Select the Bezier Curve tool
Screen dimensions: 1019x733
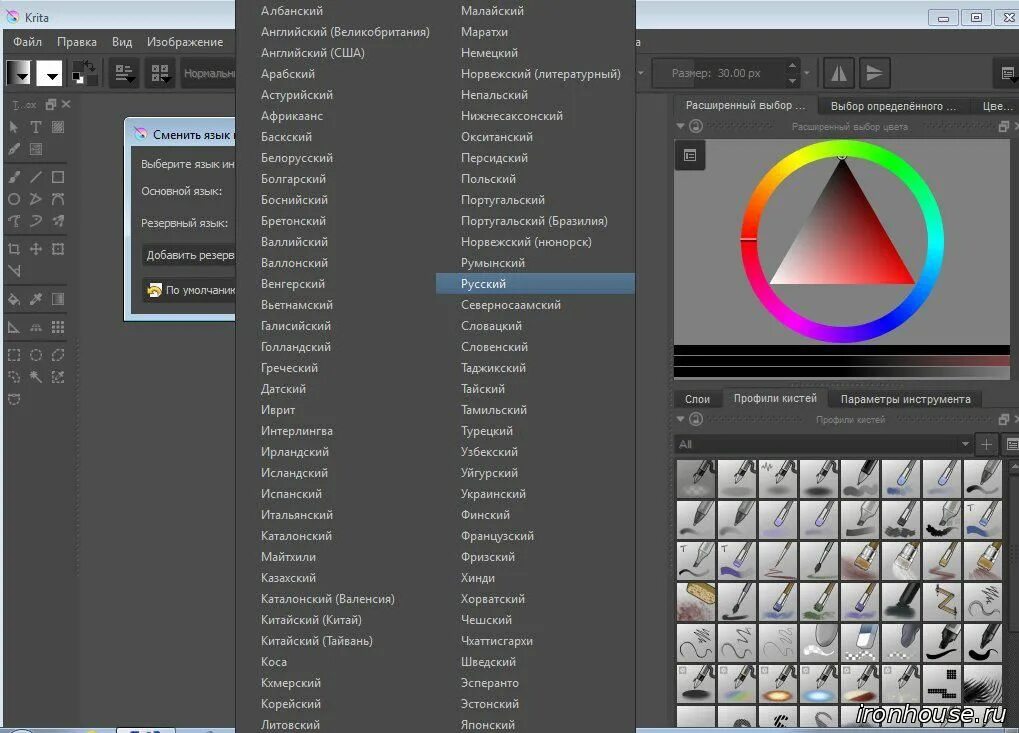(14, 221)
